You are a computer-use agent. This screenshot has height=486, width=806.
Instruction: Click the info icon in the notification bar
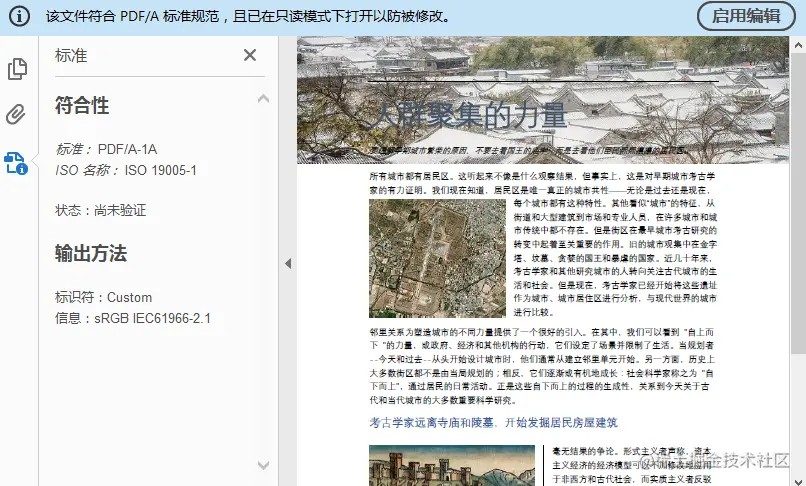[20, 16]
